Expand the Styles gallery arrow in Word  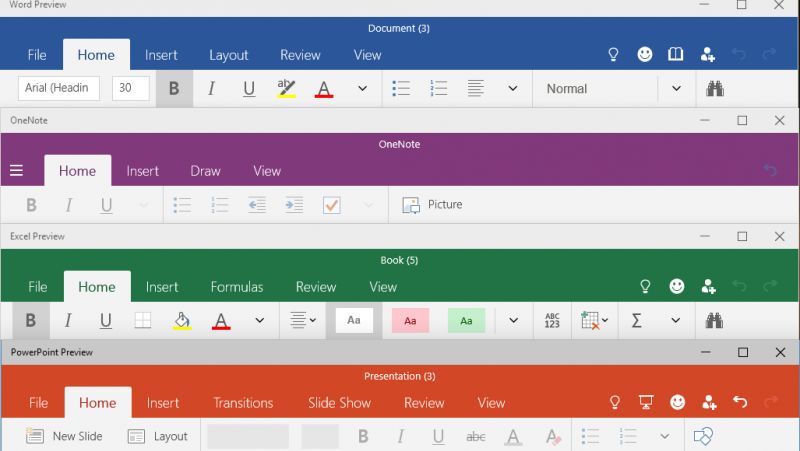click(676, 88)
